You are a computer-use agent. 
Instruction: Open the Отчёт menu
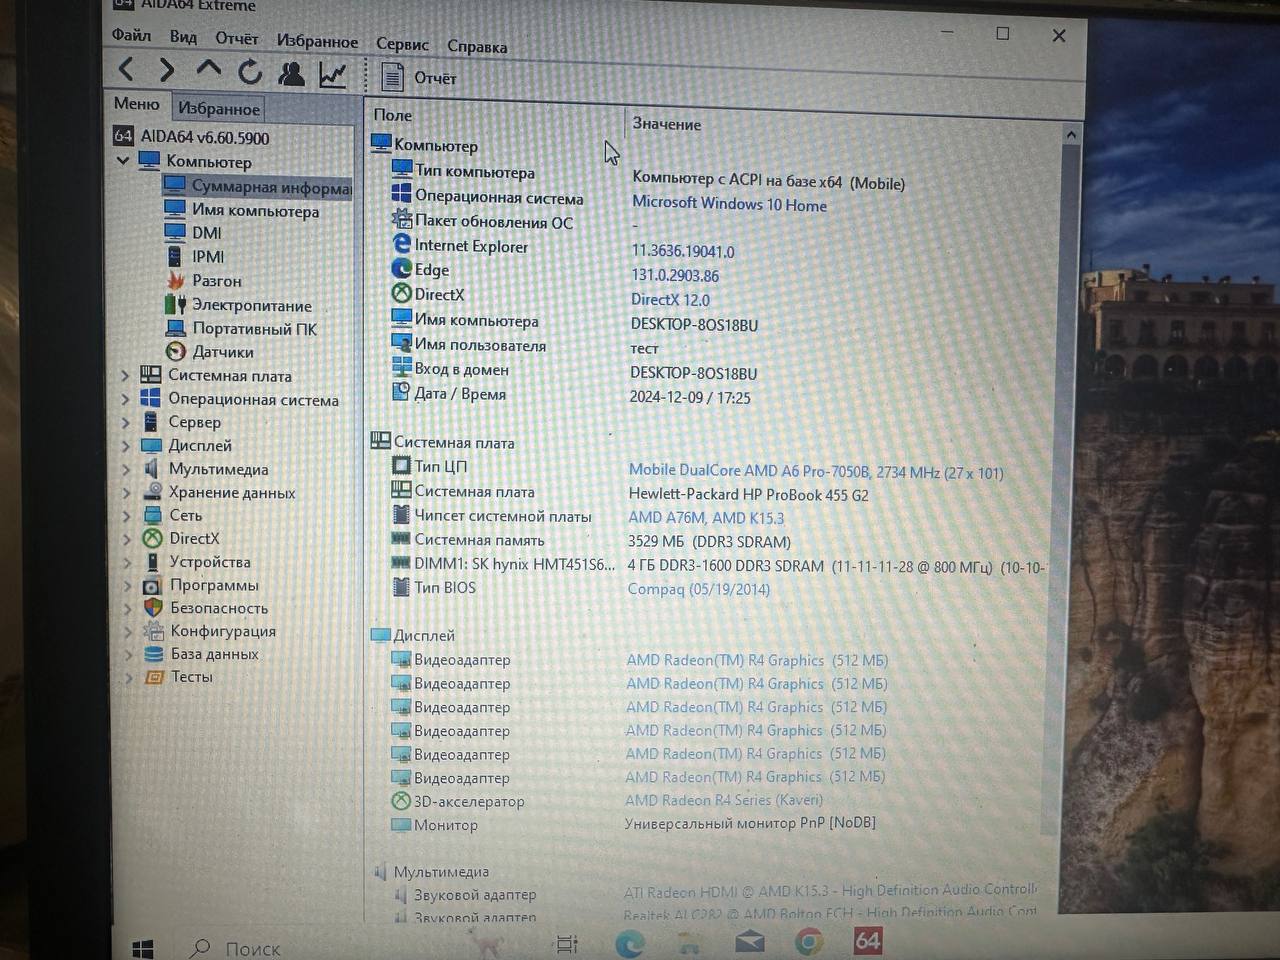point(236,38)
